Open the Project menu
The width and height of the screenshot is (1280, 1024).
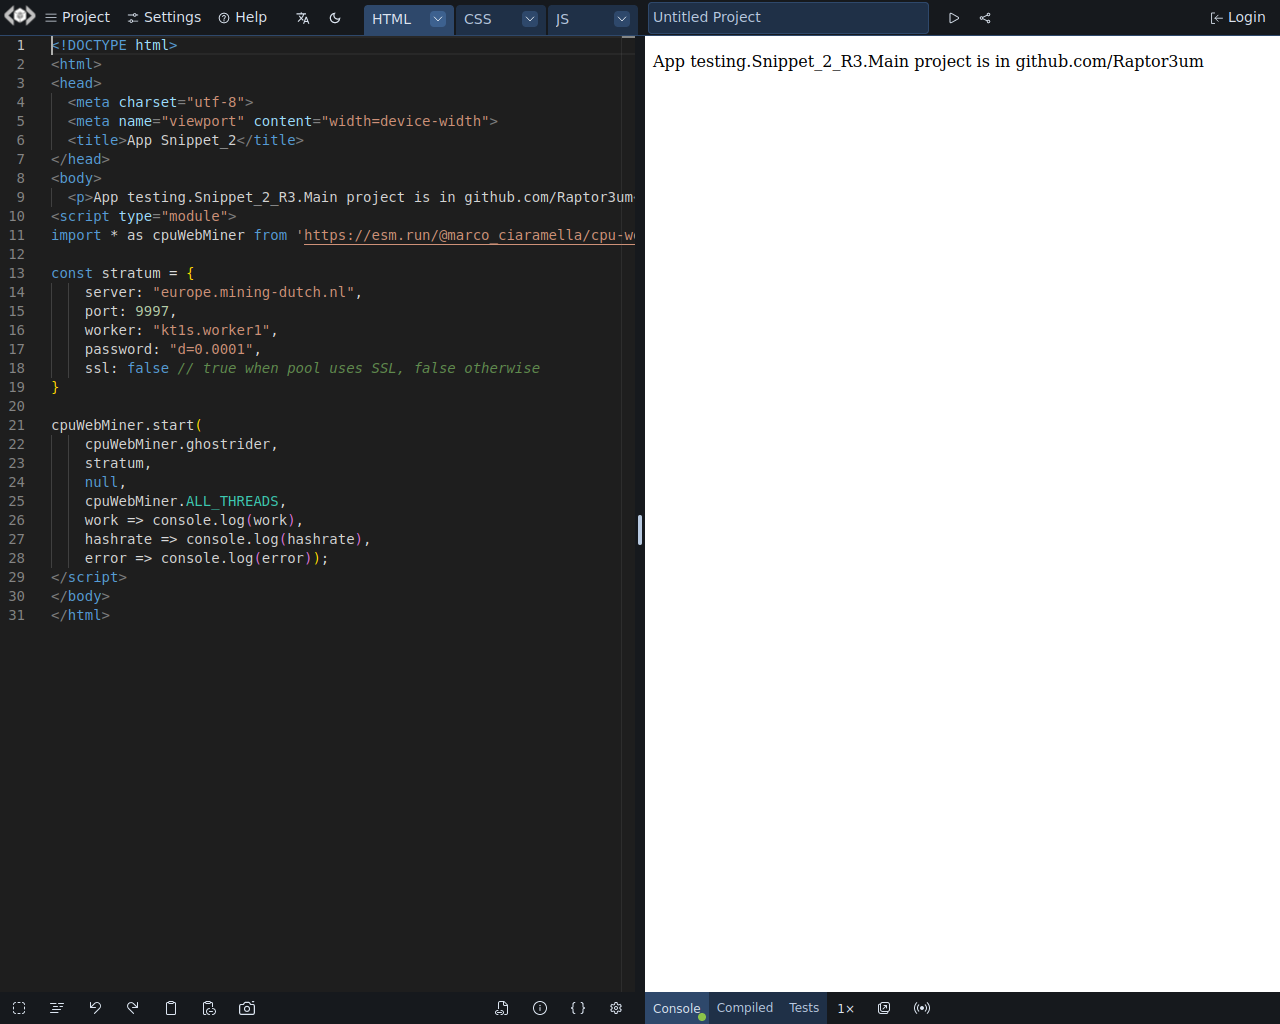point(77,17)
